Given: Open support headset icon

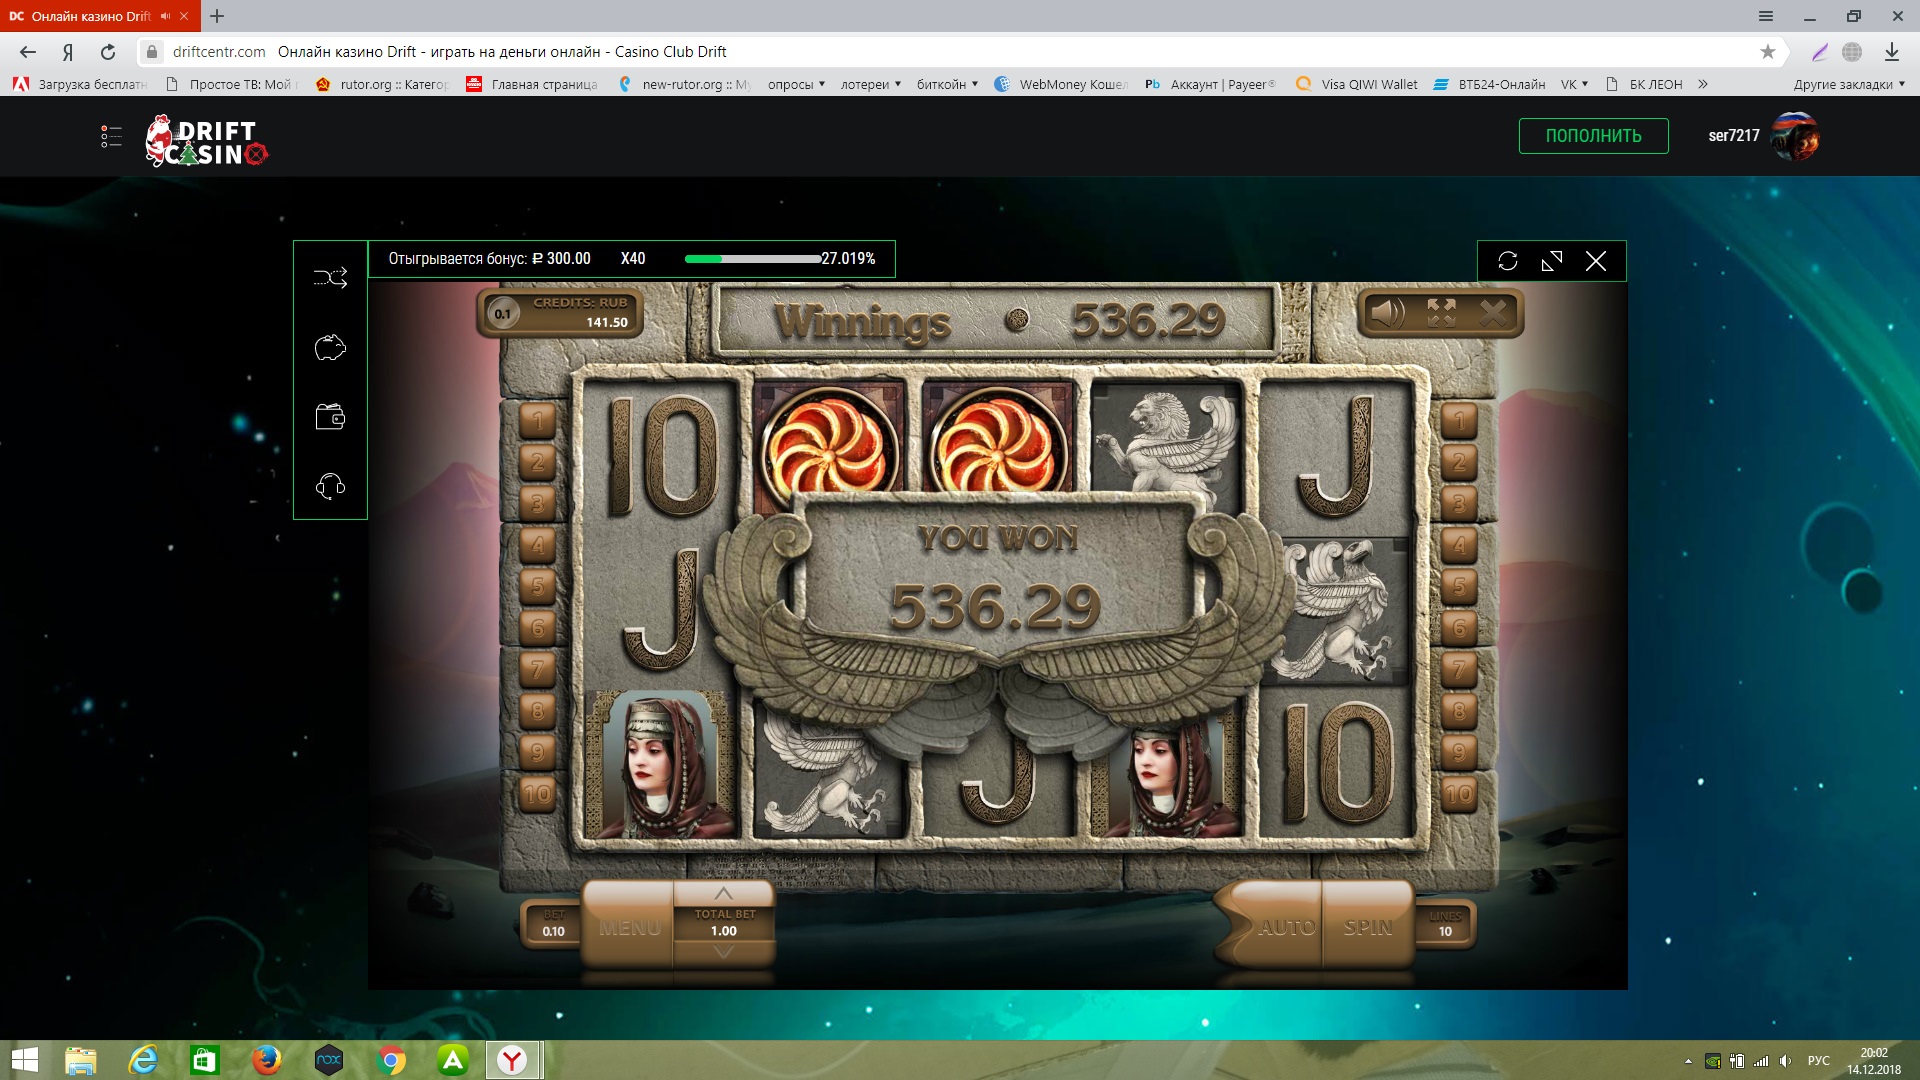Looking at the screenshot, I should [x=330, y=486].
